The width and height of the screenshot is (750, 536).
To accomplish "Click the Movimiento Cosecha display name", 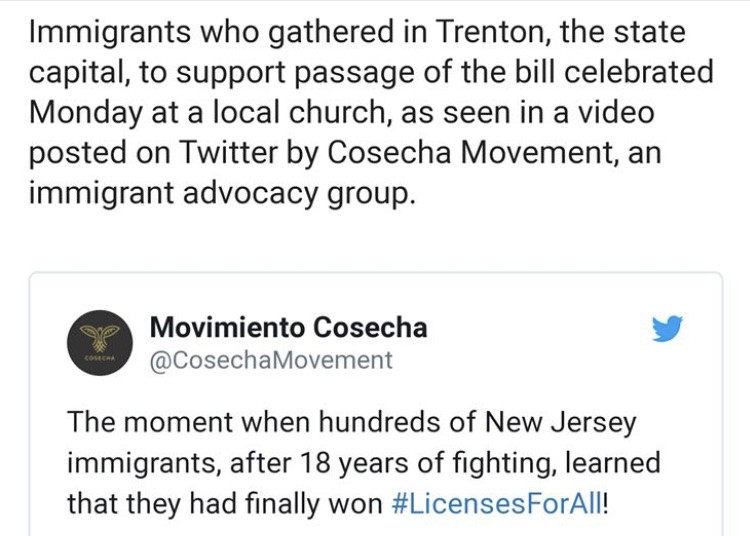I will [x=288, y=327].
